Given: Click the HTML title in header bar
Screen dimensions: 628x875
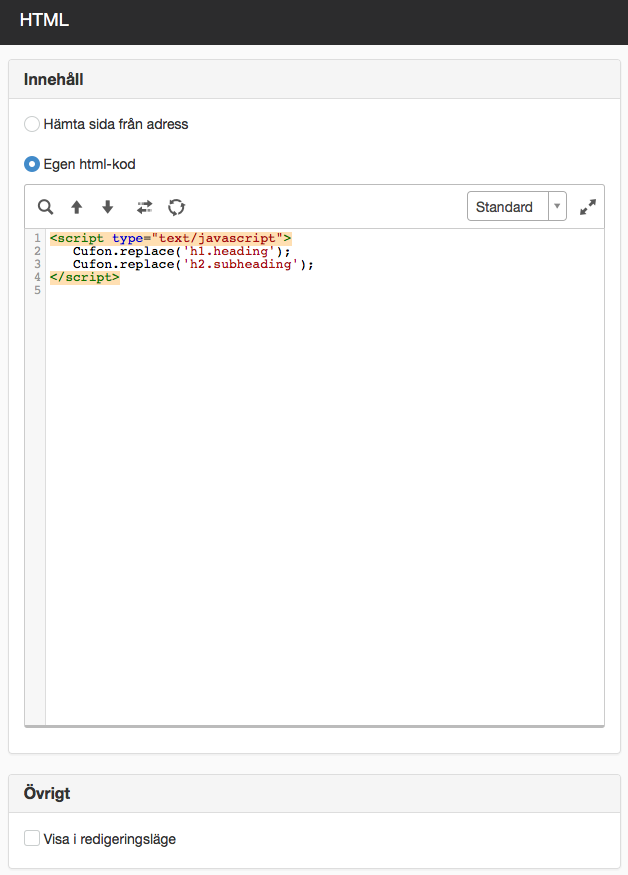Looking at the screenshot, I should (x=44, y=20).
